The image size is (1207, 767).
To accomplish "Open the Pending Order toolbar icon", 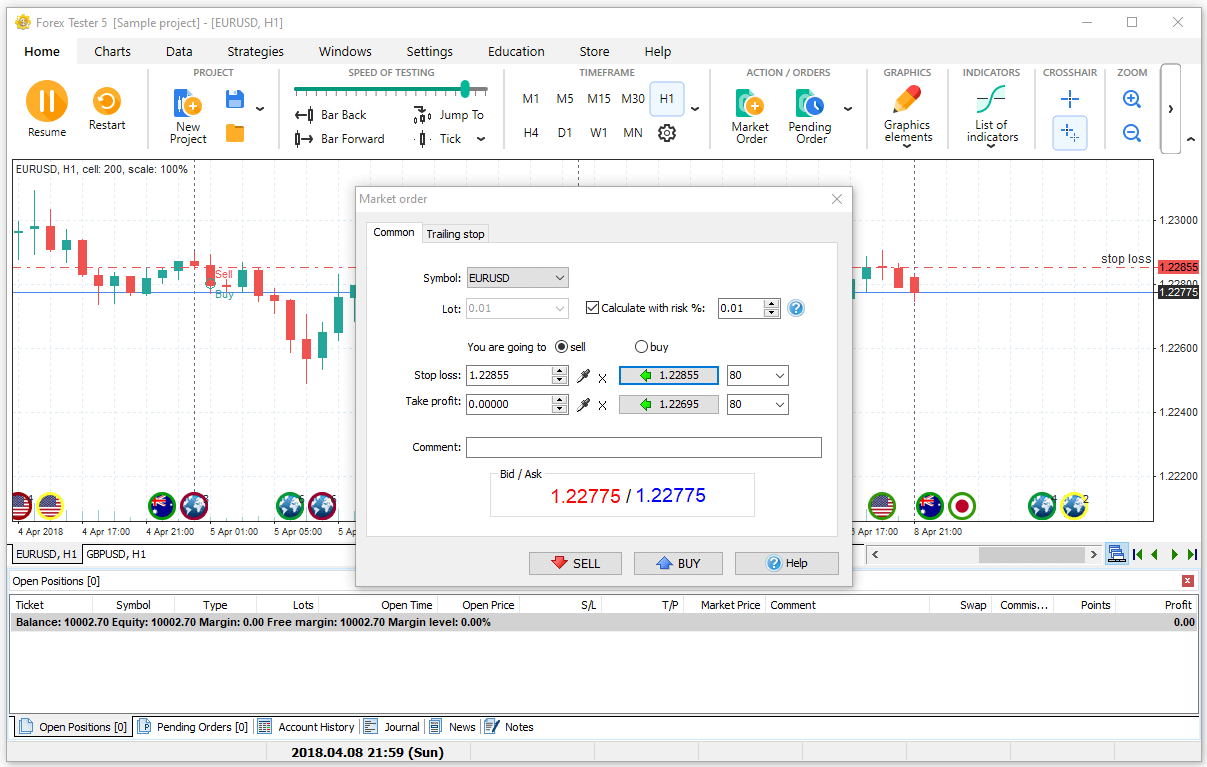I will 809,104.
